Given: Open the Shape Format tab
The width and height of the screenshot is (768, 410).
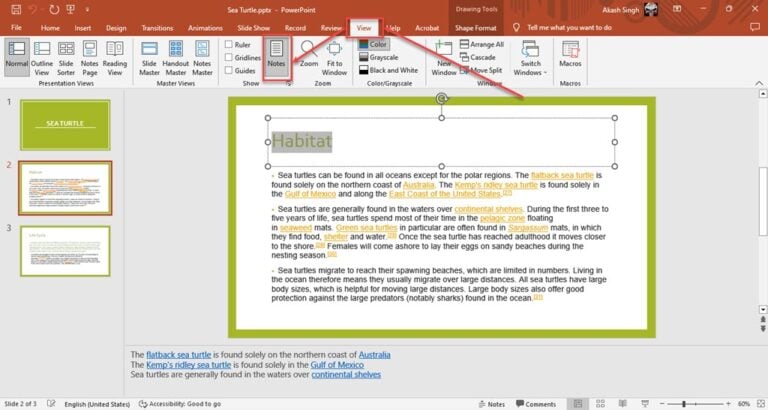Looking at the screenshot, I should point(475,28).
